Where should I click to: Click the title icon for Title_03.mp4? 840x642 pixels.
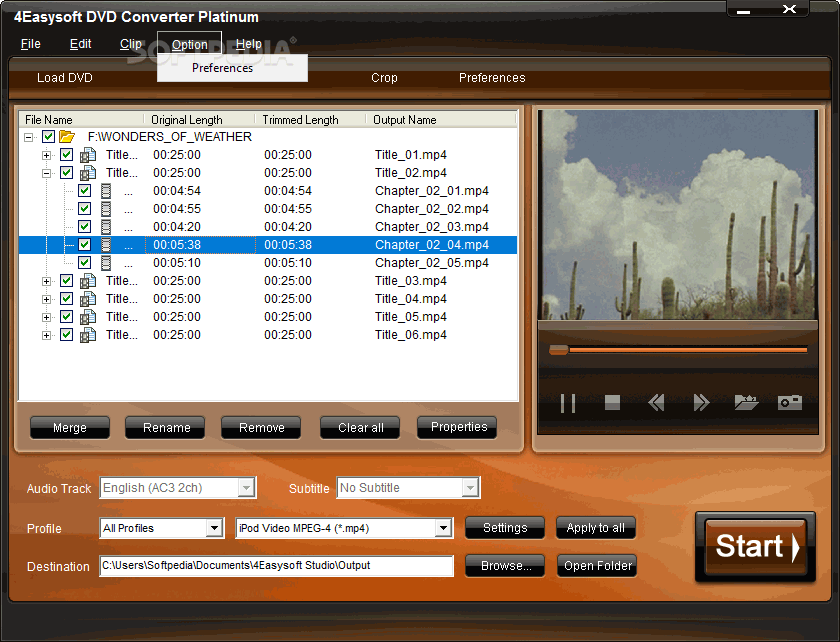(x=88, y=281)
